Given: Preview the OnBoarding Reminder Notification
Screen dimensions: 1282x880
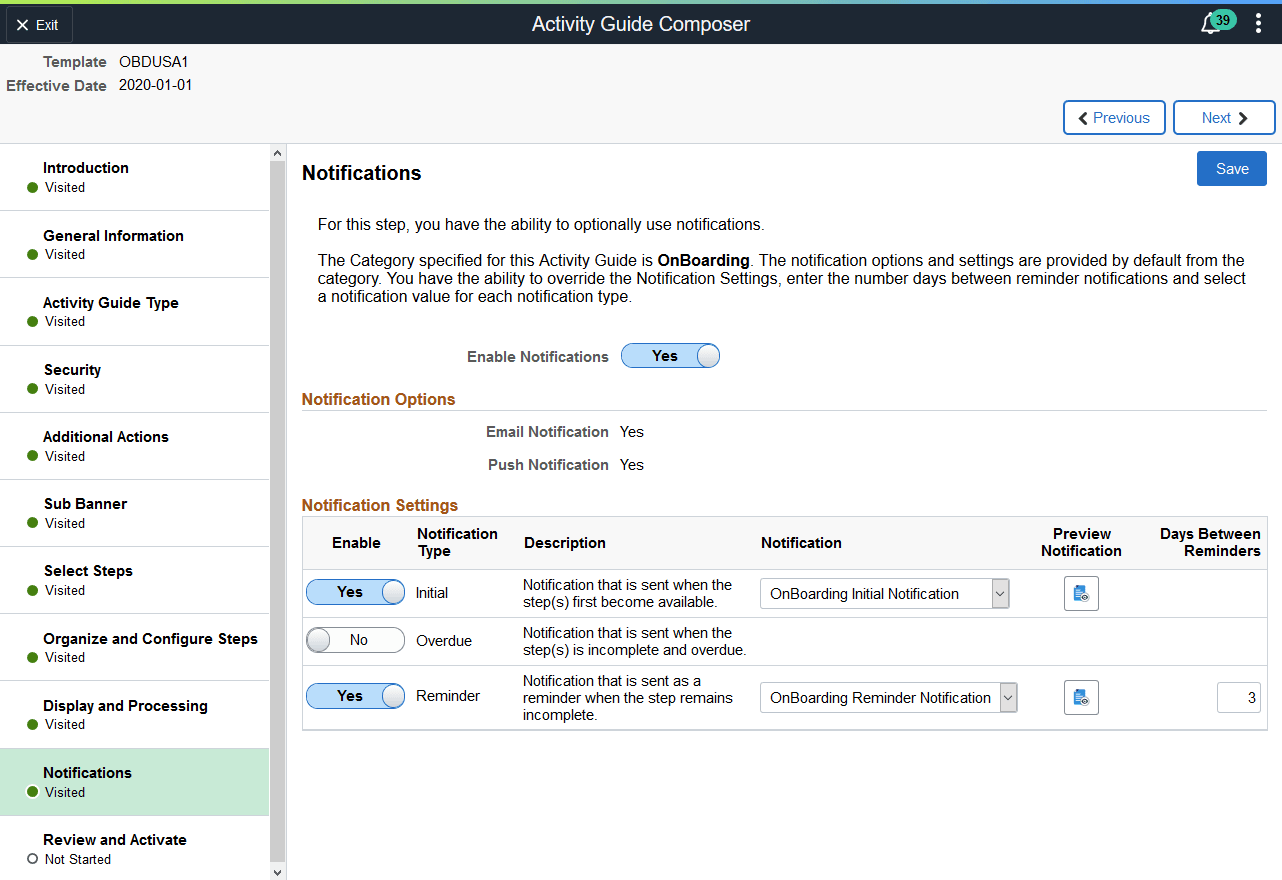Looking at the screenshot, I should pos(1081,697).
